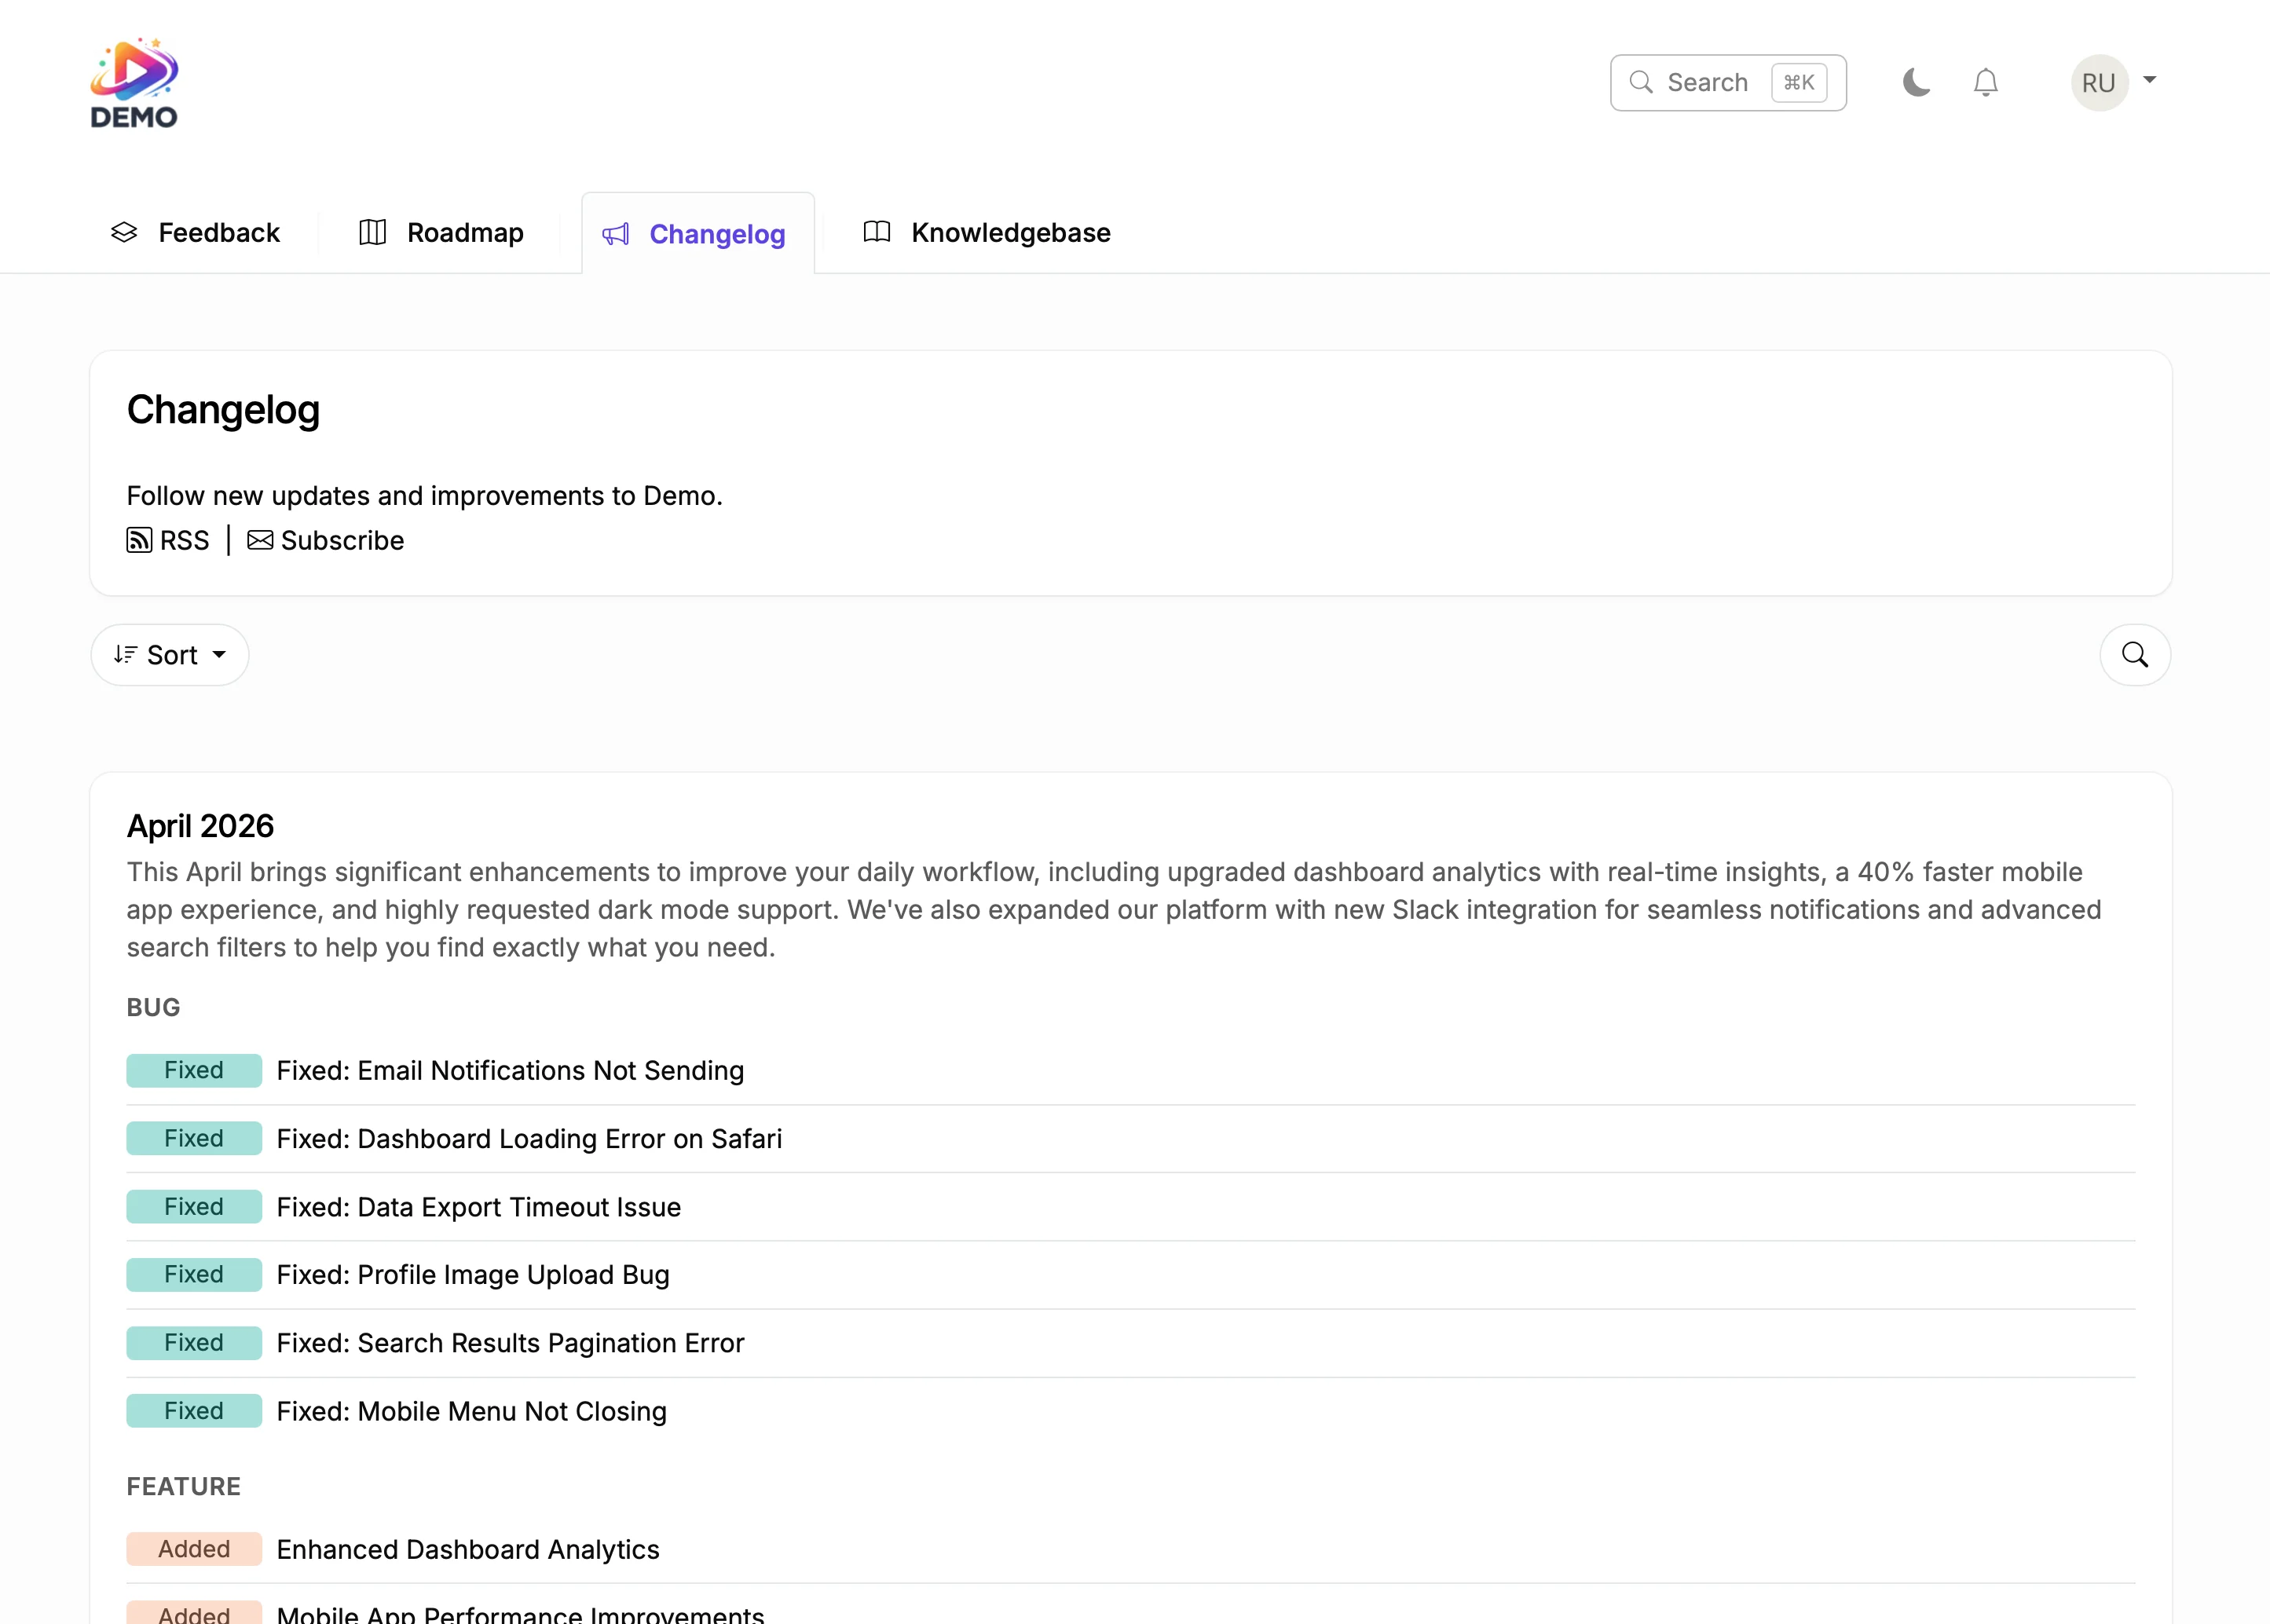Viewport: 2270px width, 1624px height.
Task: Click the Fixed badge on Profile Image Upload Bug
Action: [194, 1274]
